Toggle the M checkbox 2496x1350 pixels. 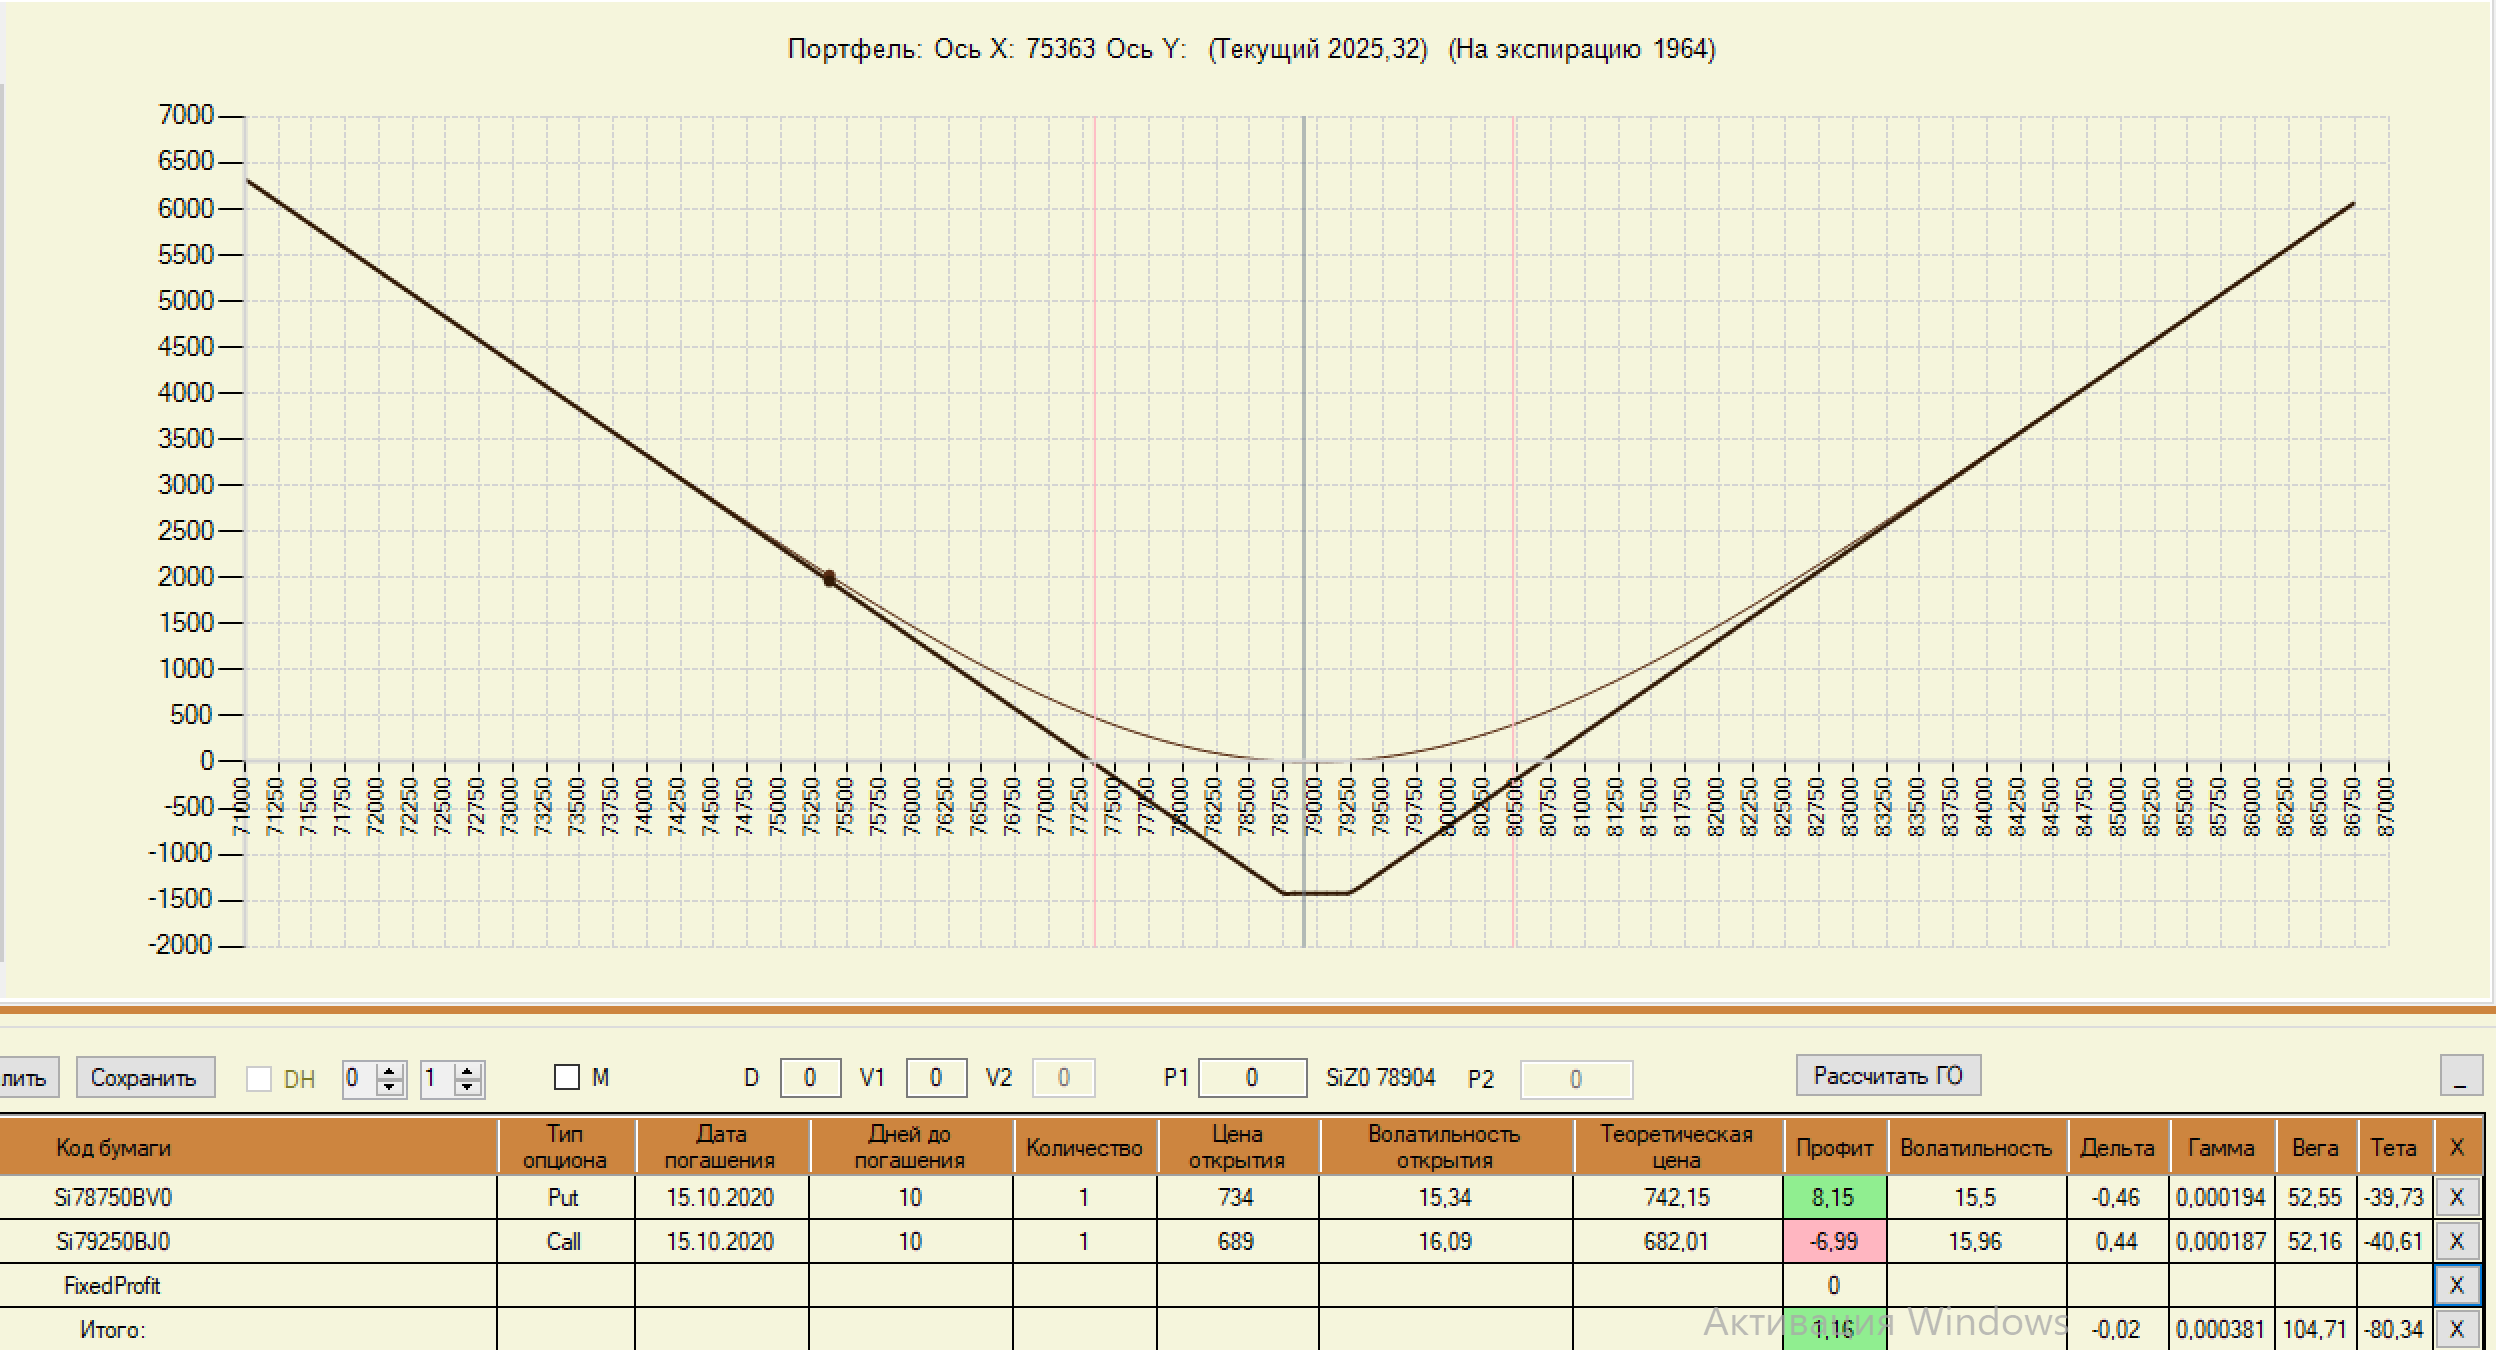click(x=567, y=1077)
